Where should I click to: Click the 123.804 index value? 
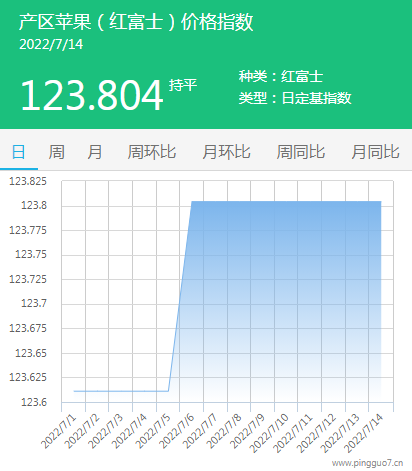point(92,95)
